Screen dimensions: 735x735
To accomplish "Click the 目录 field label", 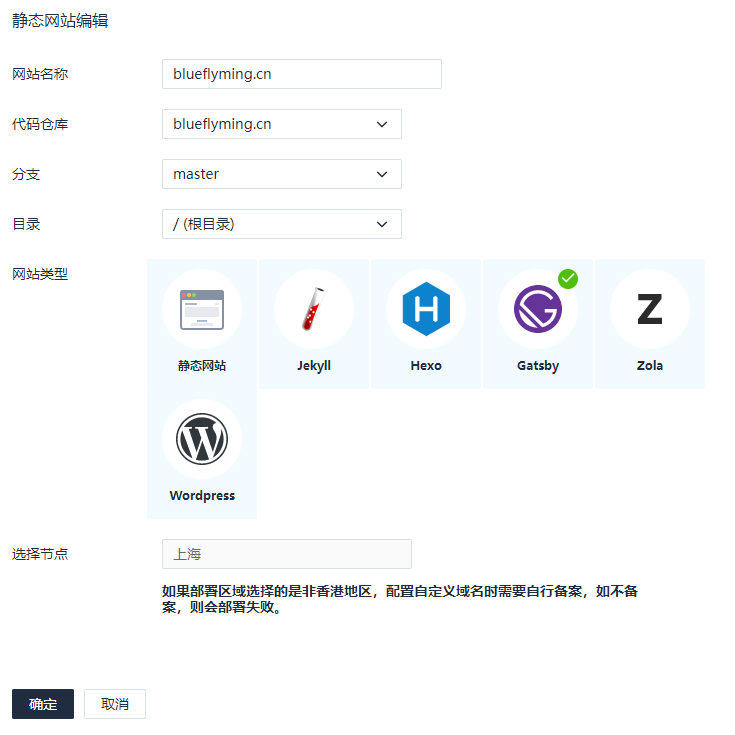I will pos(26,224).
